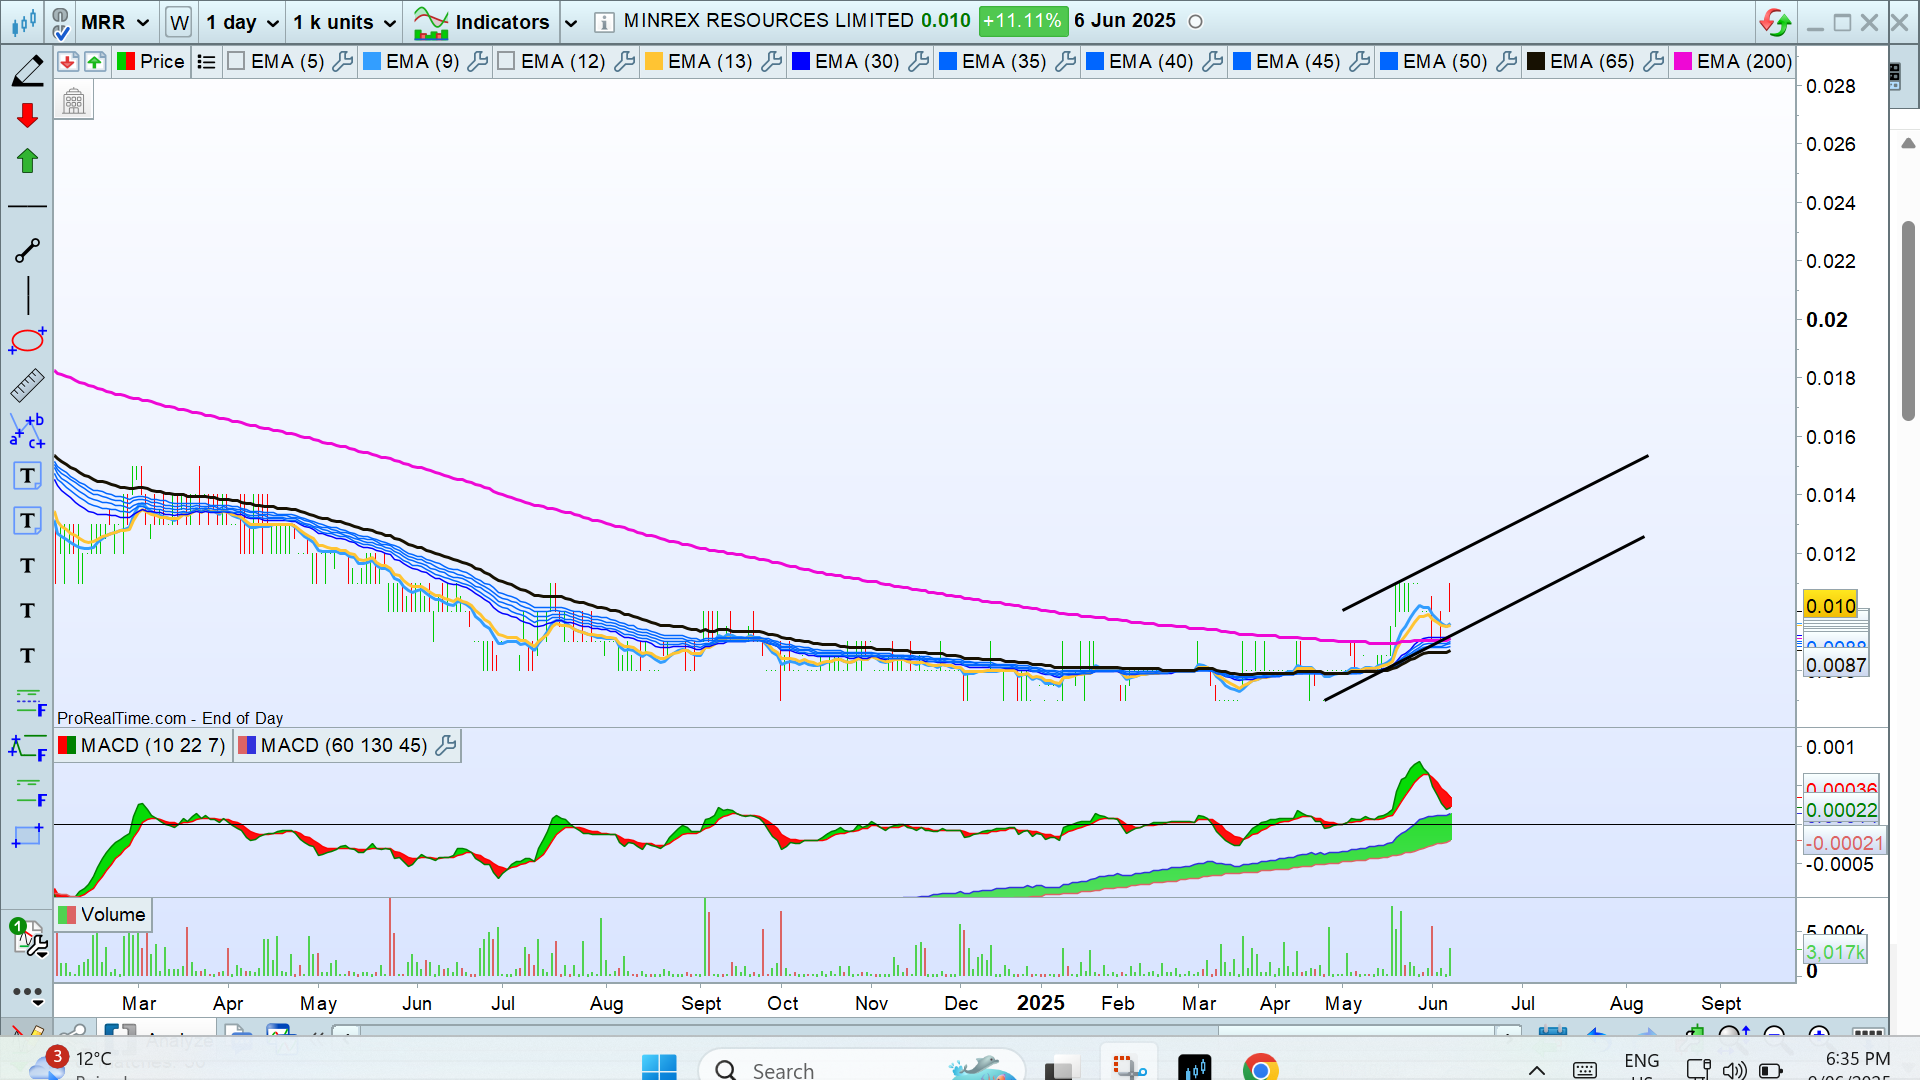Open MACD (60 130 45) wrench settings

pos(446,745)
